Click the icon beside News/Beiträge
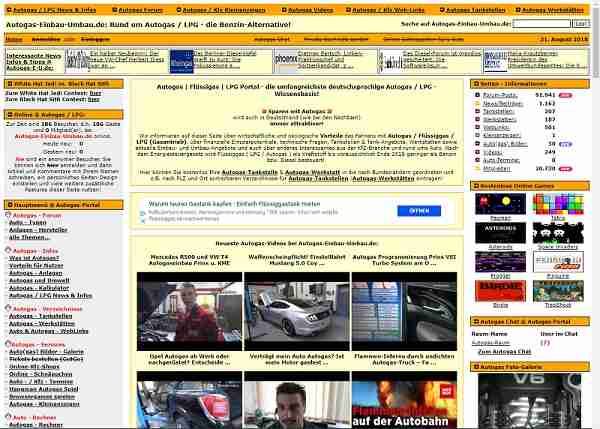Viewport: 600px width, 429px height. (477, 103)
